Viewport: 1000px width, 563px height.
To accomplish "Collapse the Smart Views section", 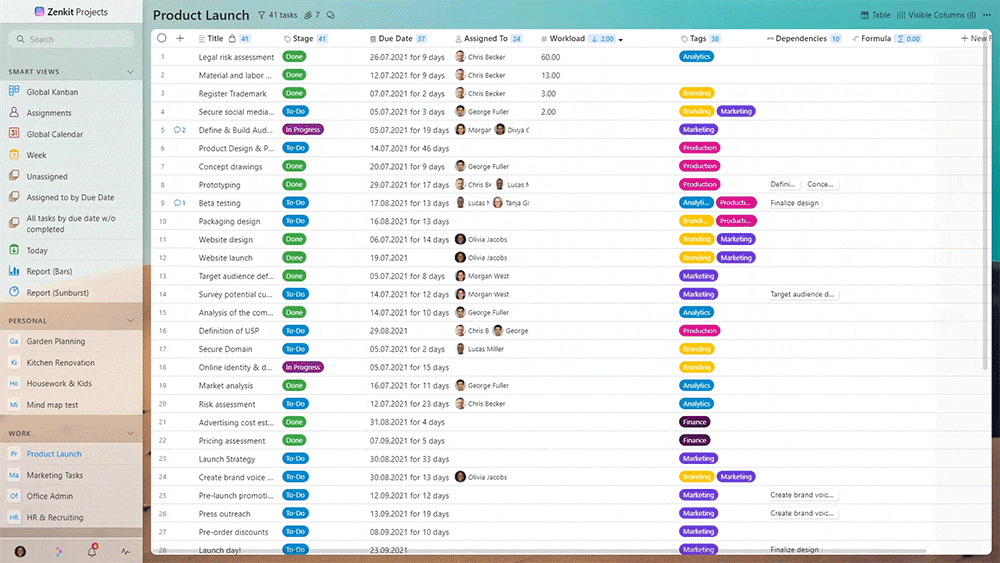I will tap(130, 72).
